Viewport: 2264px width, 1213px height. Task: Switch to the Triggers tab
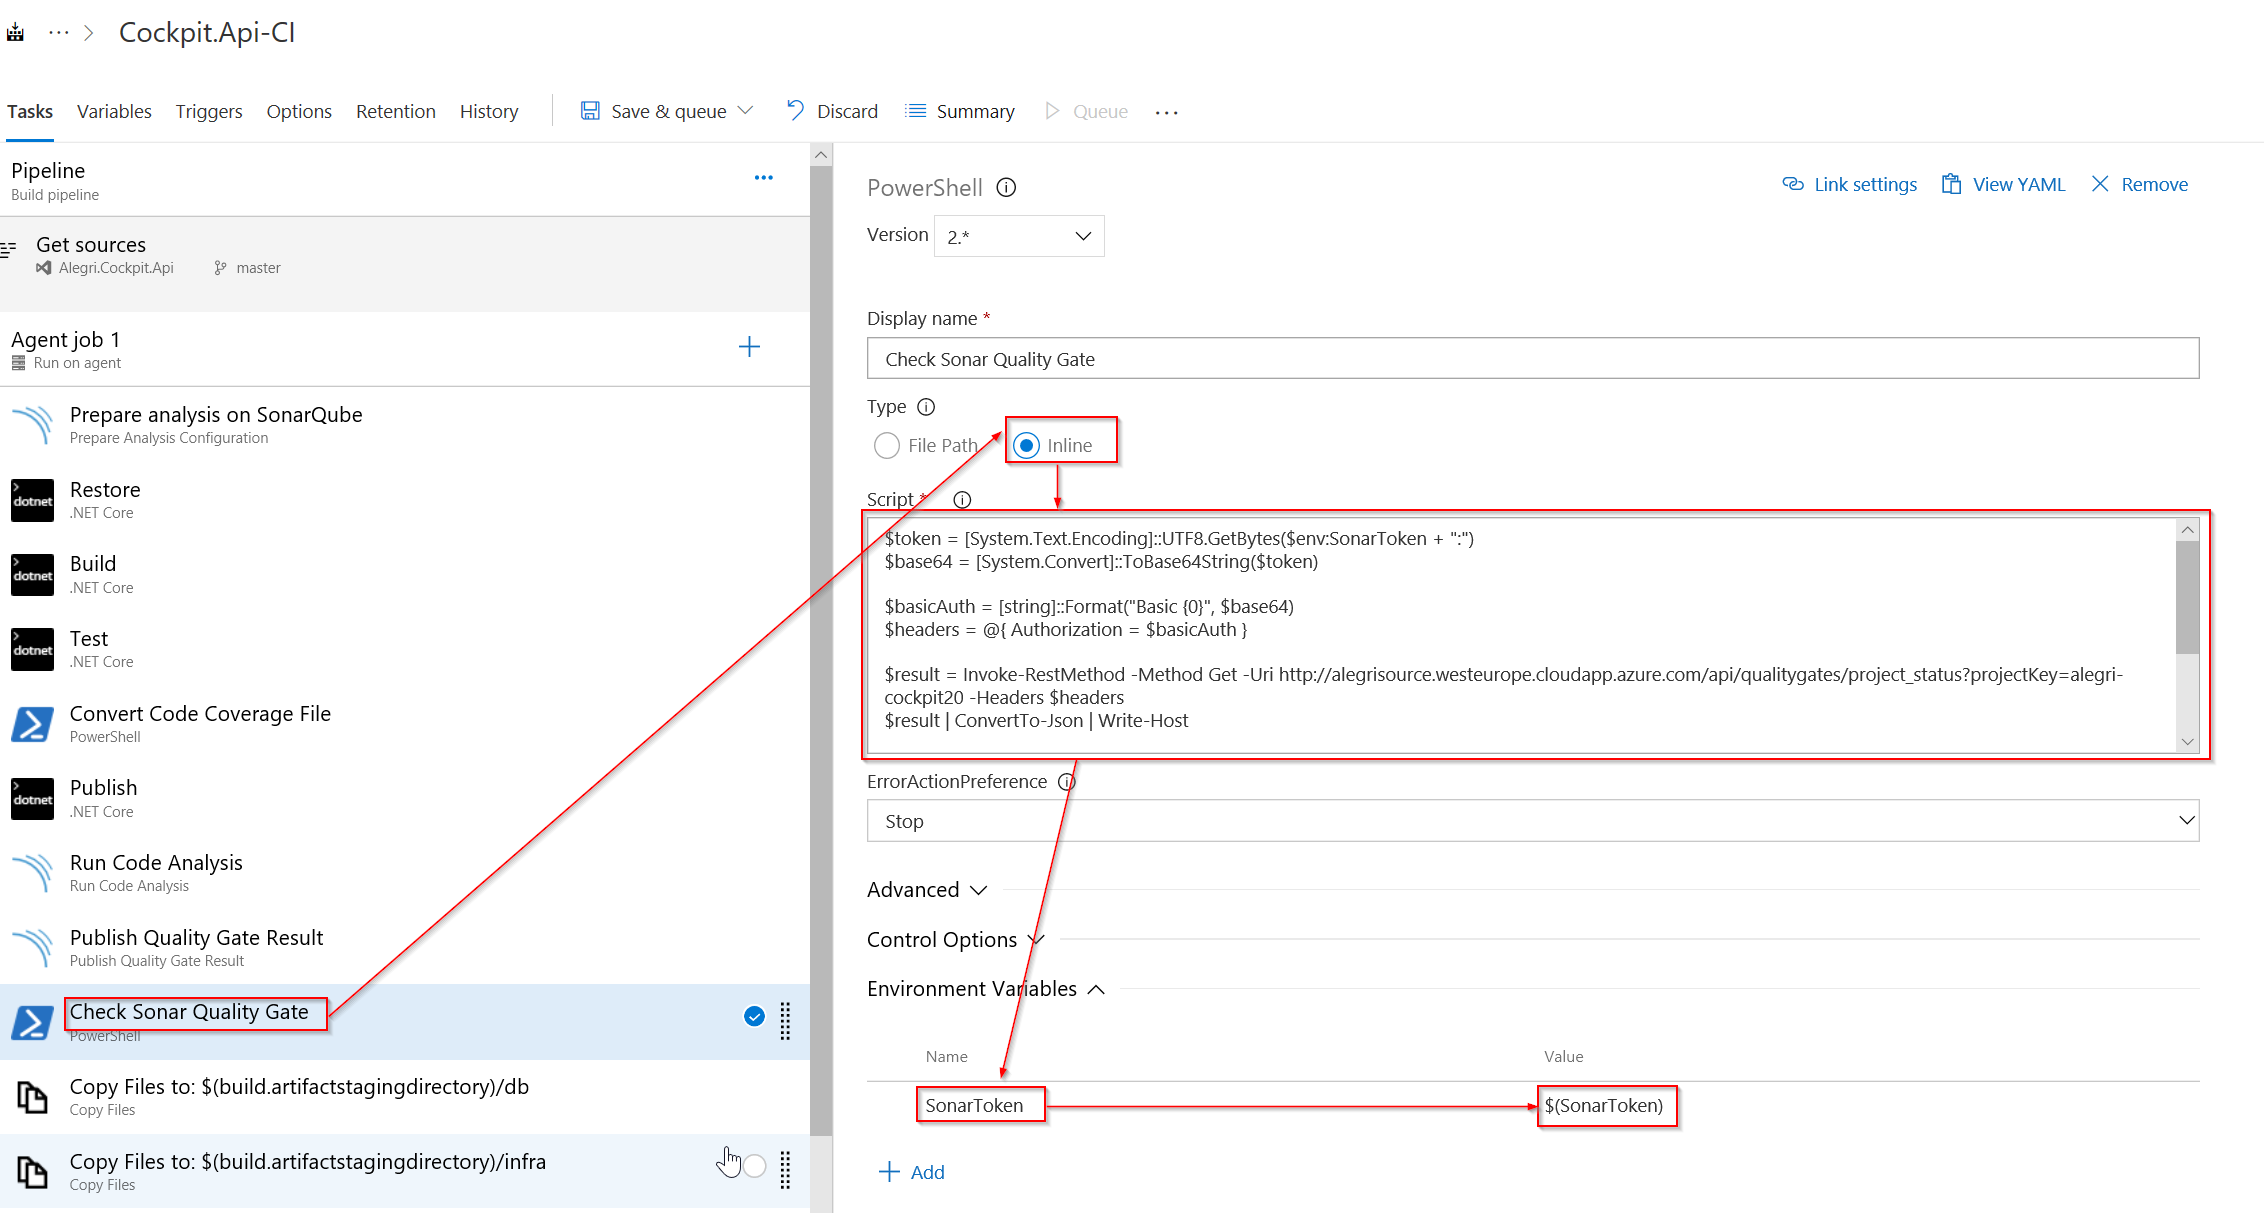[209, 111]
